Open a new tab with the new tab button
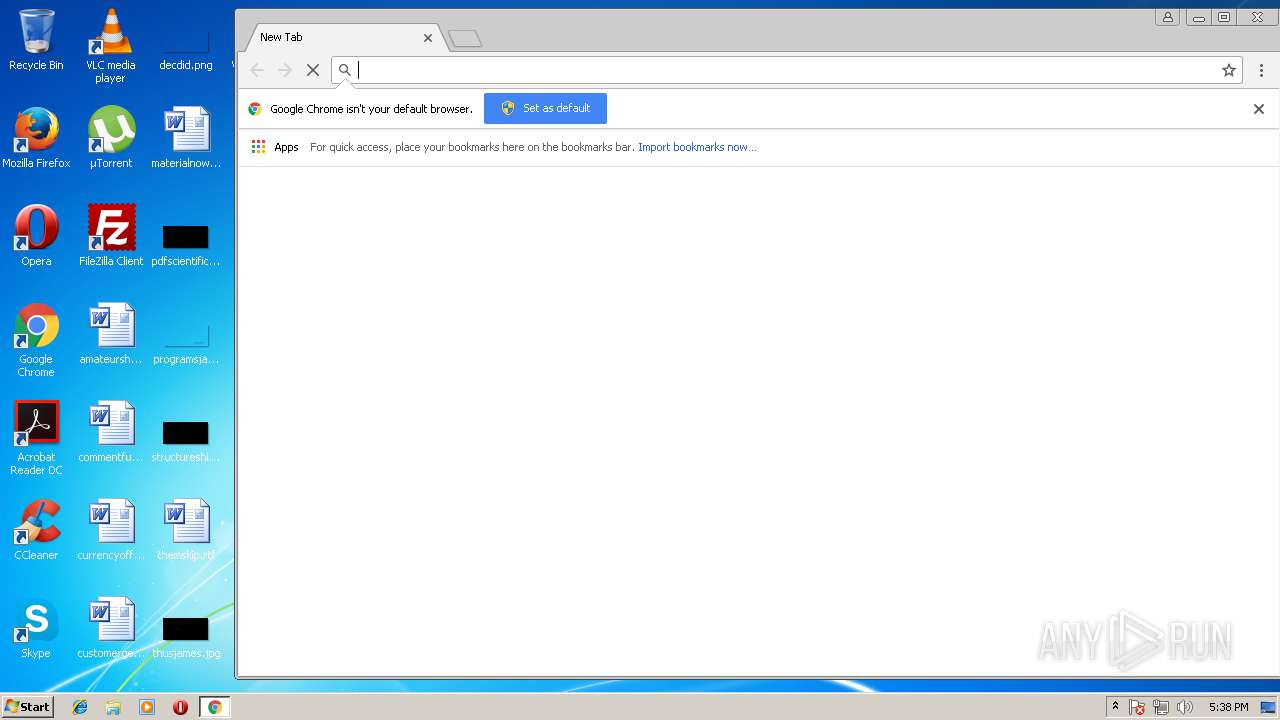 coord(465,39)
